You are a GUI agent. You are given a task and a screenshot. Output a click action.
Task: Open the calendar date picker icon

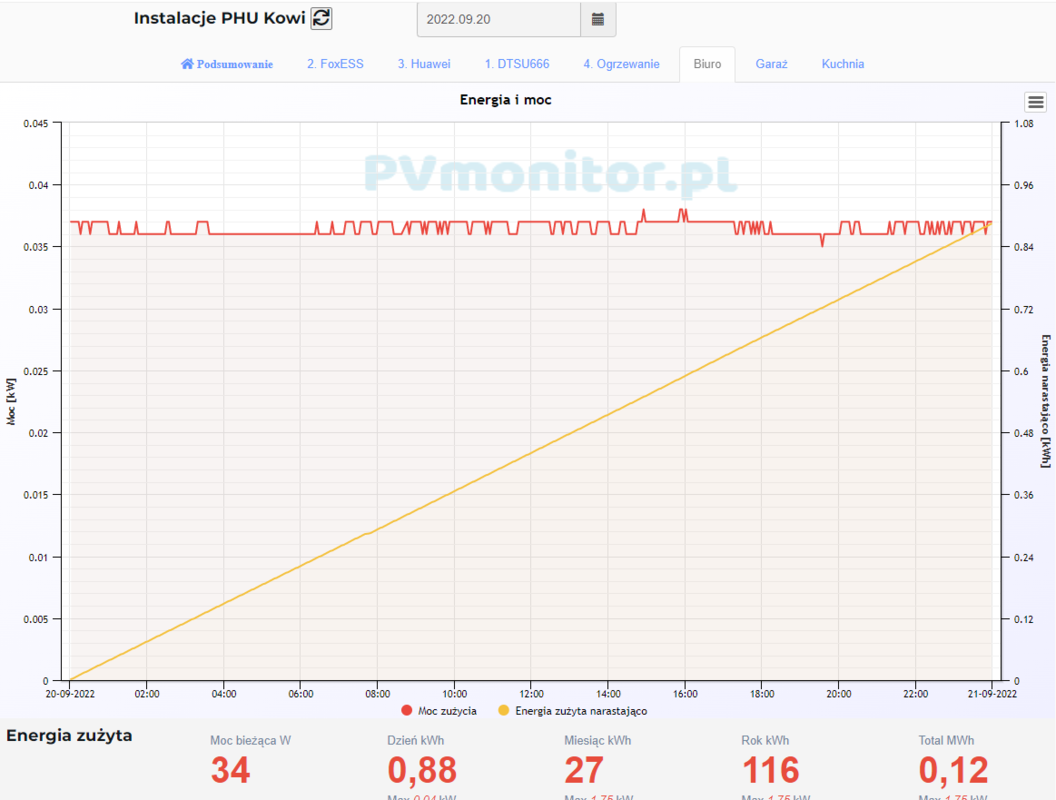pos(597,19)
